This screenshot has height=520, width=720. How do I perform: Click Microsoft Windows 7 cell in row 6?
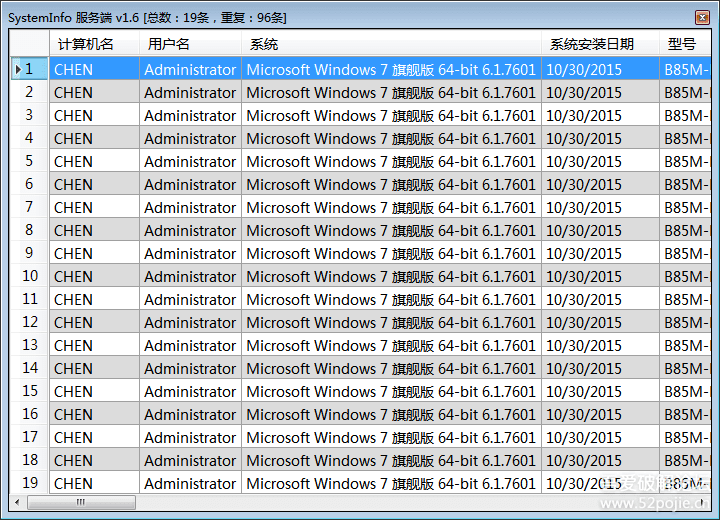pos(391,184)
